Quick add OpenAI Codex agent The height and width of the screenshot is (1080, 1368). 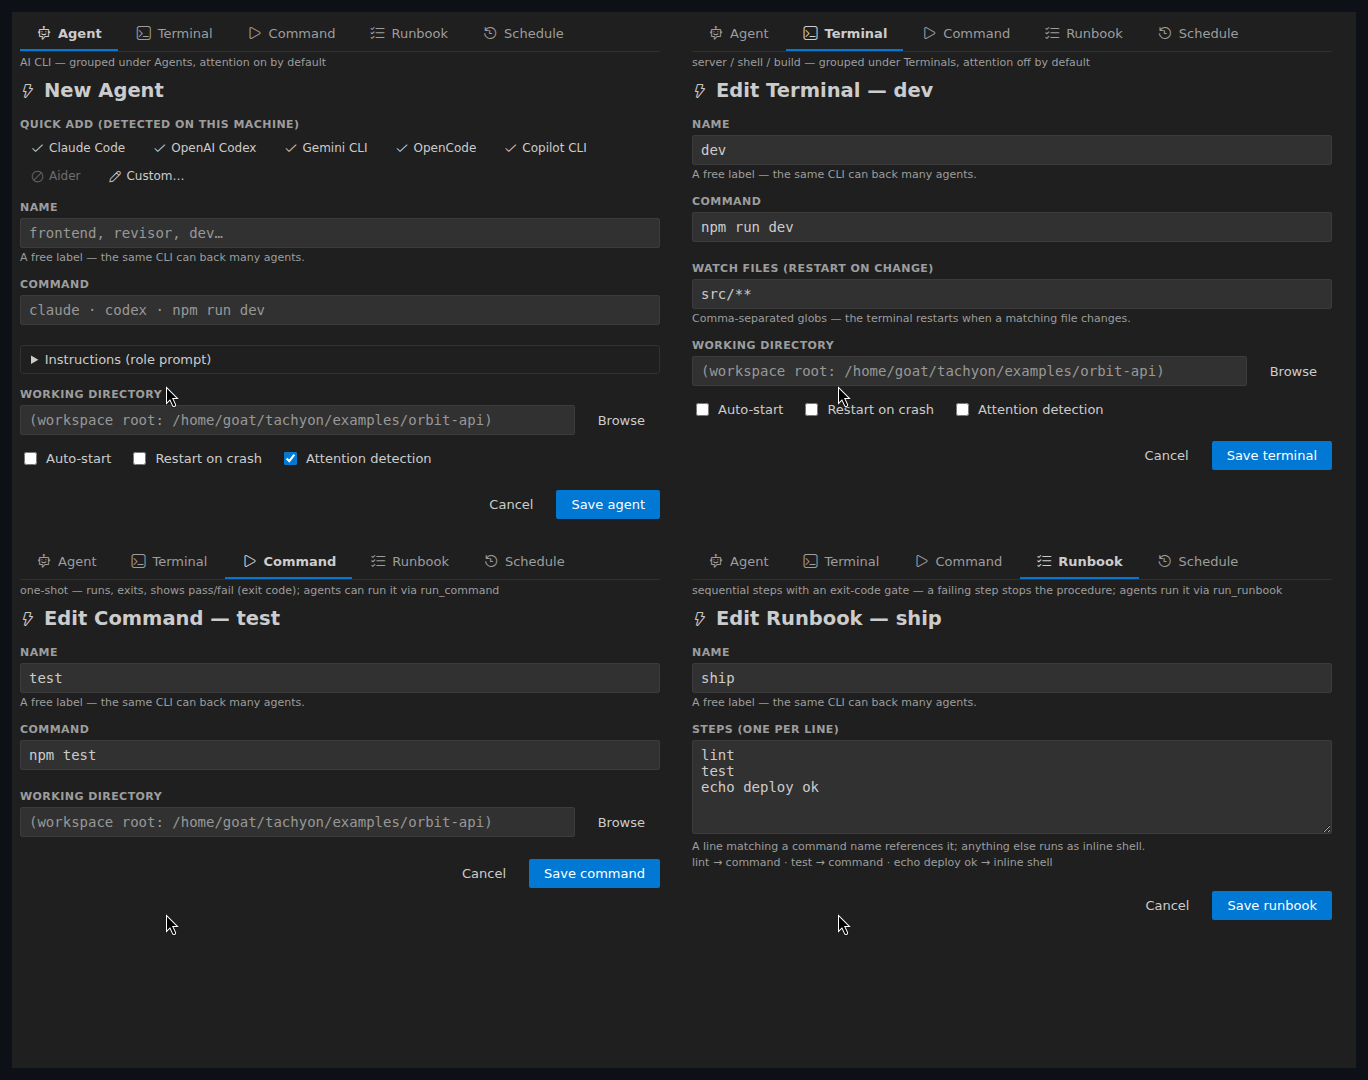[205, 148]
